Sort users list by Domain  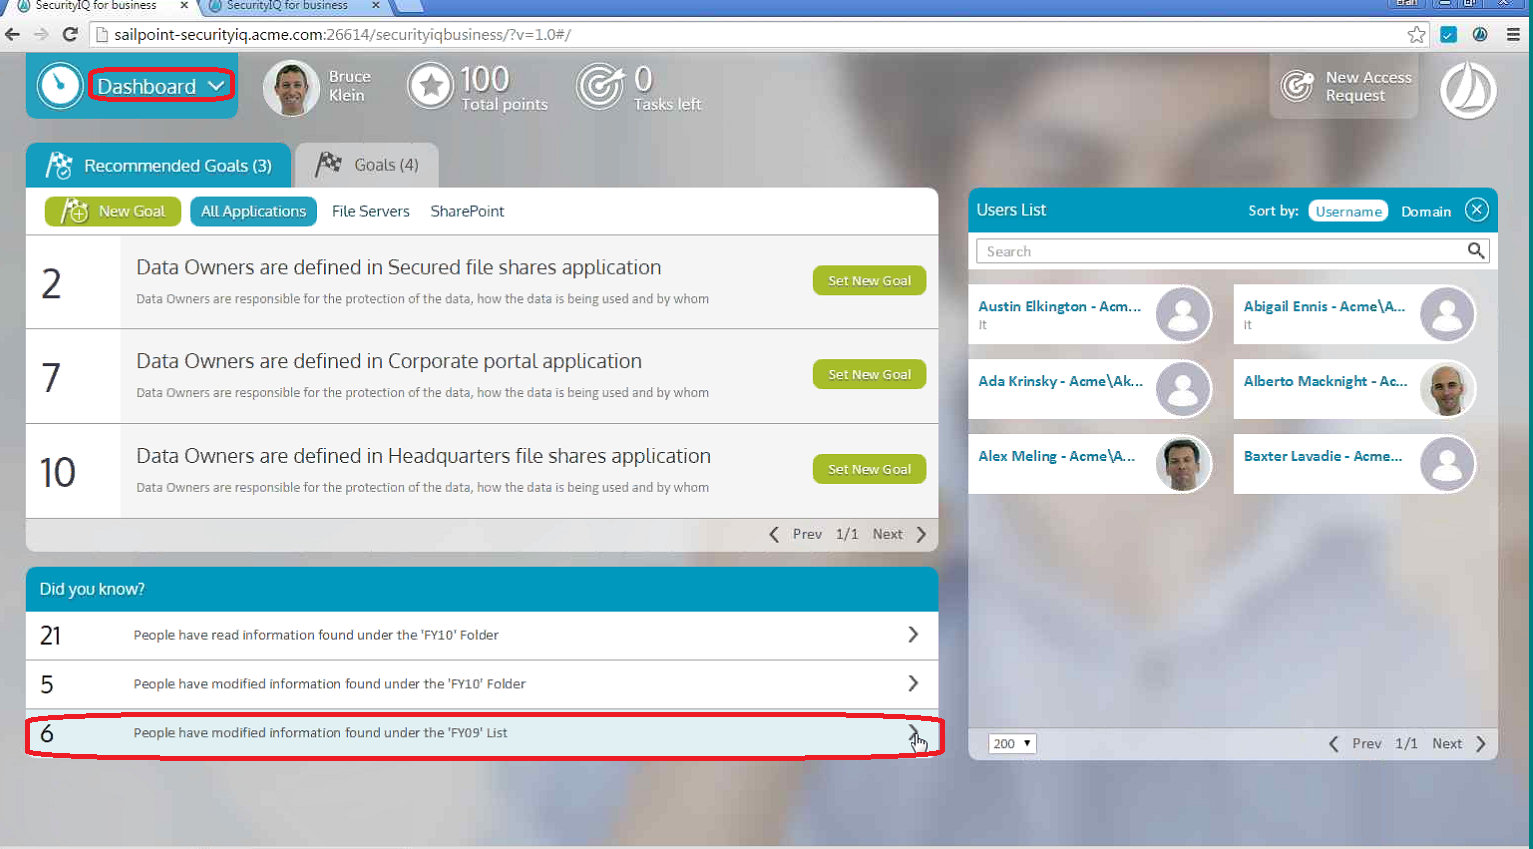1426,211
